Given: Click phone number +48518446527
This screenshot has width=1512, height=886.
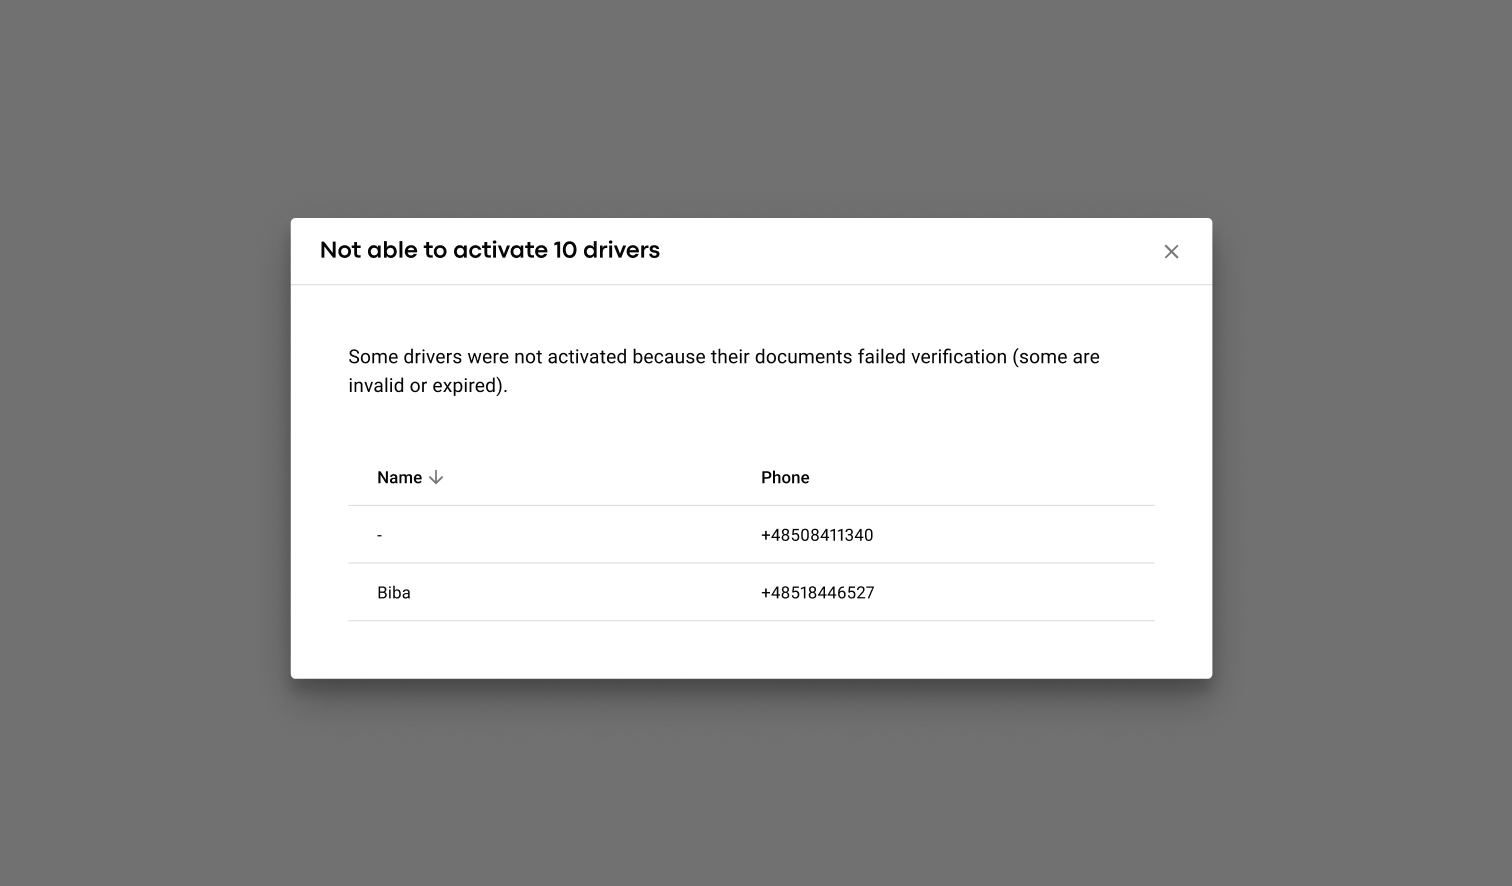Looking at the screenshot, I should pyautogui.click(x=817, y=593).
